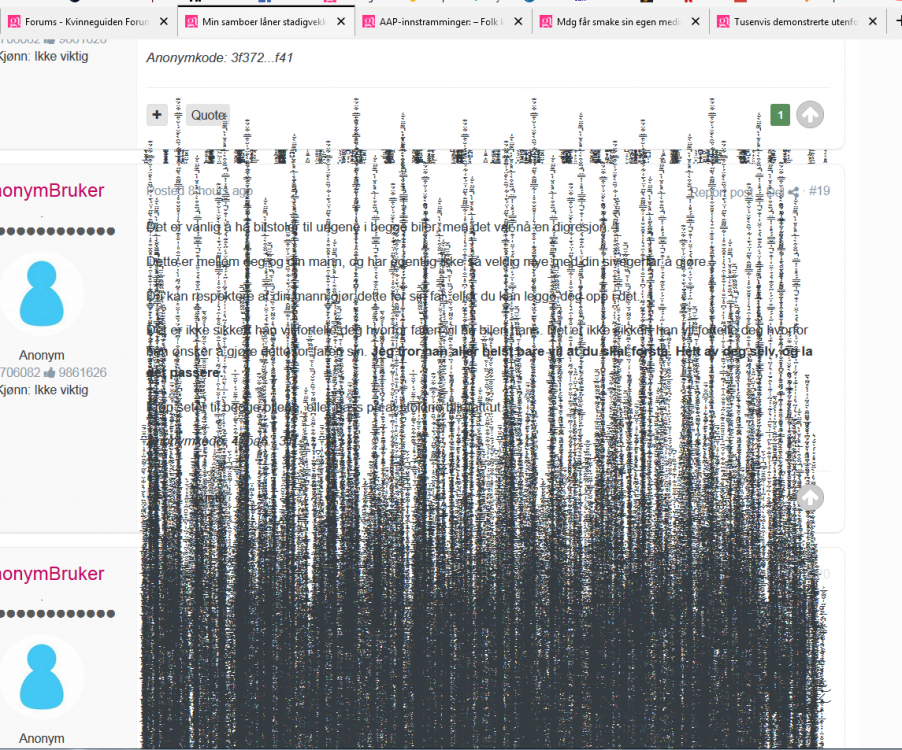902x750 pixels.
Task: Click the favicon on the AAP-innstramminger tab
Action: pos(369,22)
